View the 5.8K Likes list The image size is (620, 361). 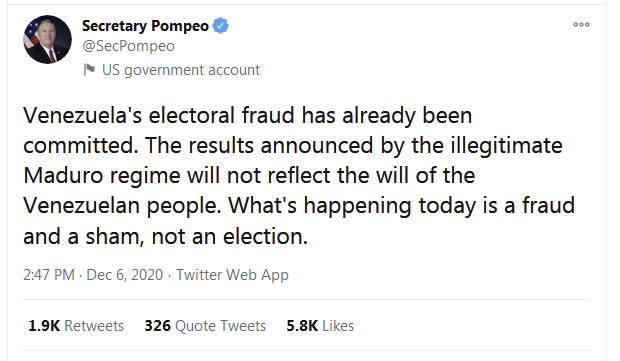(320, 326)
